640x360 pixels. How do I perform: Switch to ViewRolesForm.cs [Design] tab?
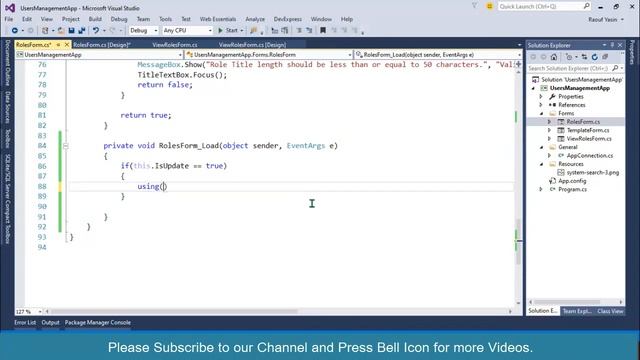[252, 45]
